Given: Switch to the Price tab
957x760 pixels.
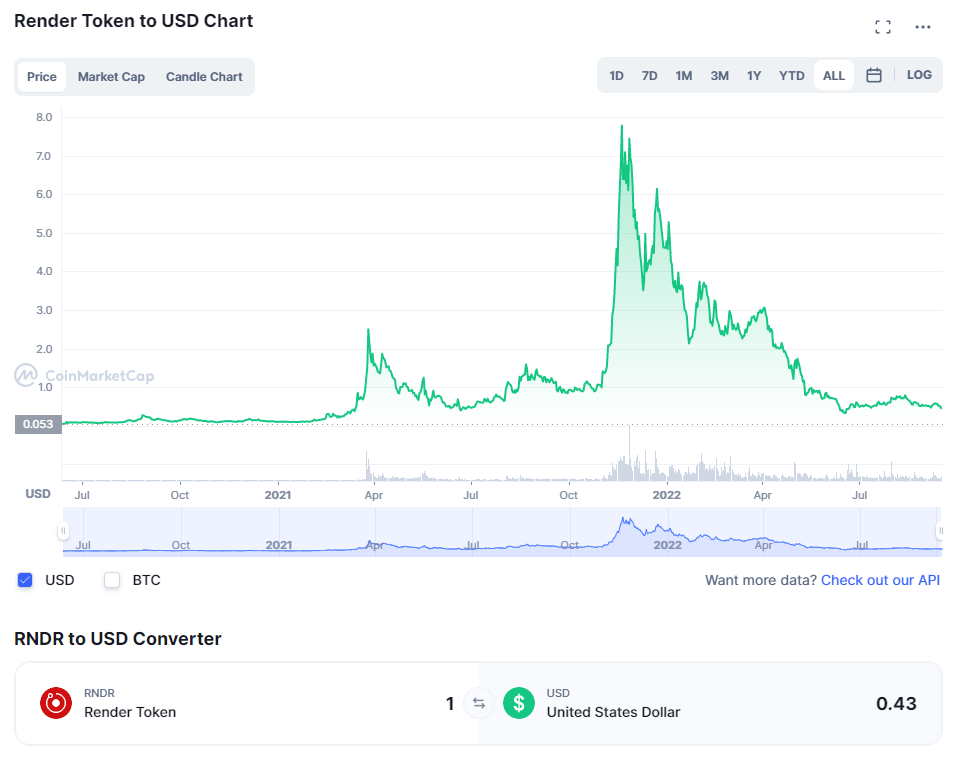Looking at the screenshot, I should point(42,77).
